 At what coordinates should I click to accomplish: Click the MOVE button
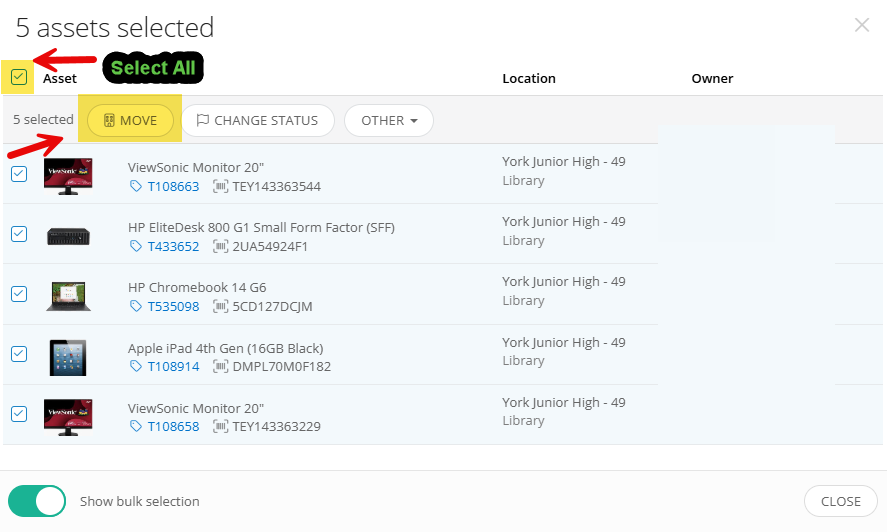tap(130, 121)
